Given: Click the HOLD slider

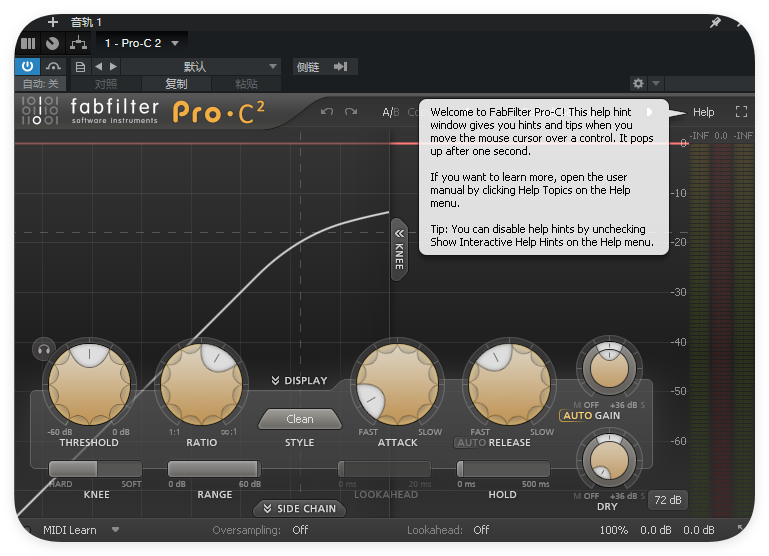Looking at the screenshot, I should pyautogui.click(x=503, y=469).
